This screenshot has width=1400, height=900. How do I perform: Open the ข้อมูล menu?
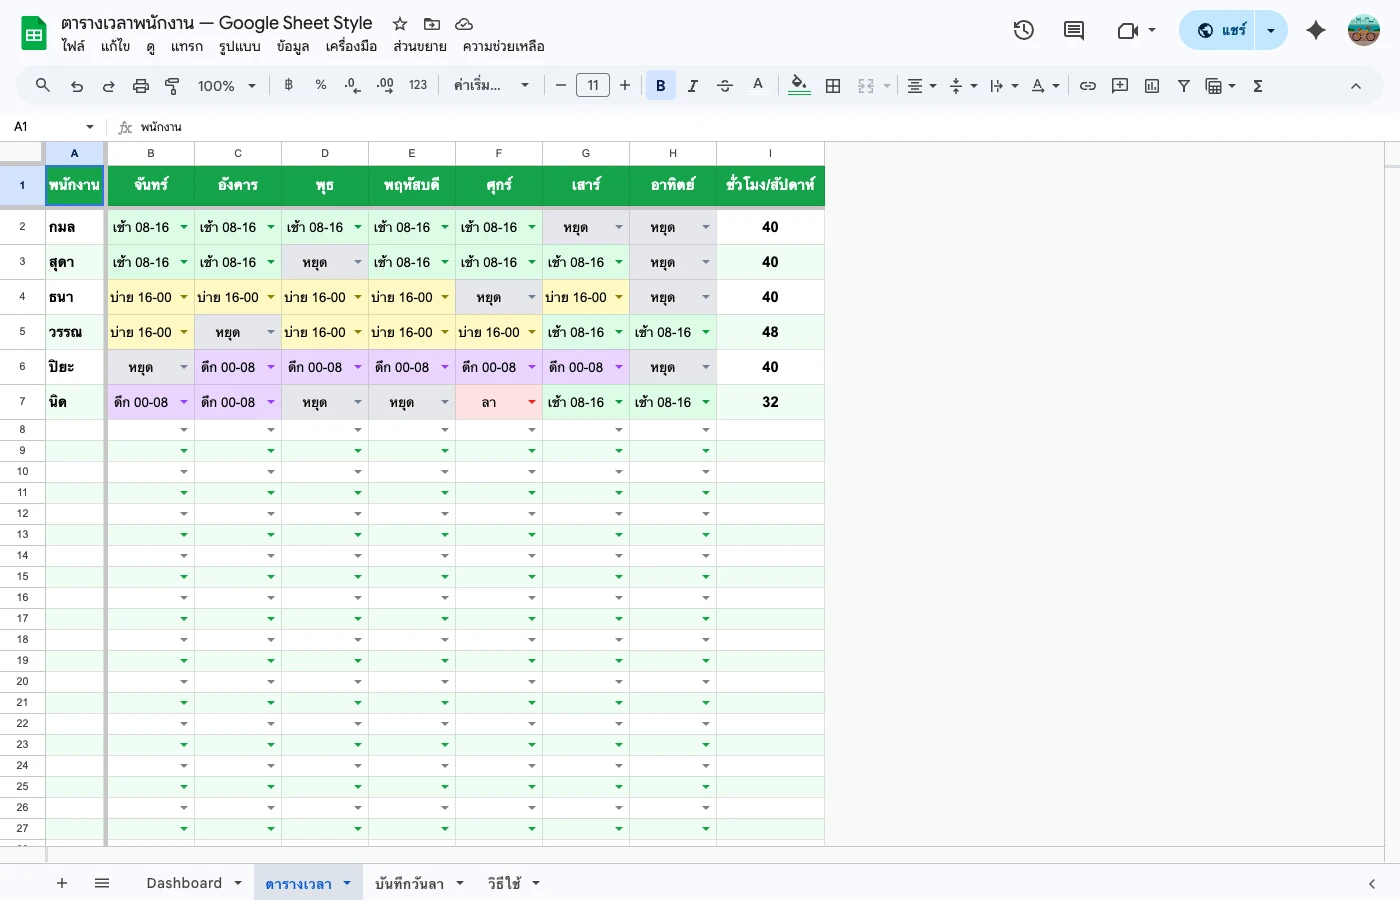(291, 46)
